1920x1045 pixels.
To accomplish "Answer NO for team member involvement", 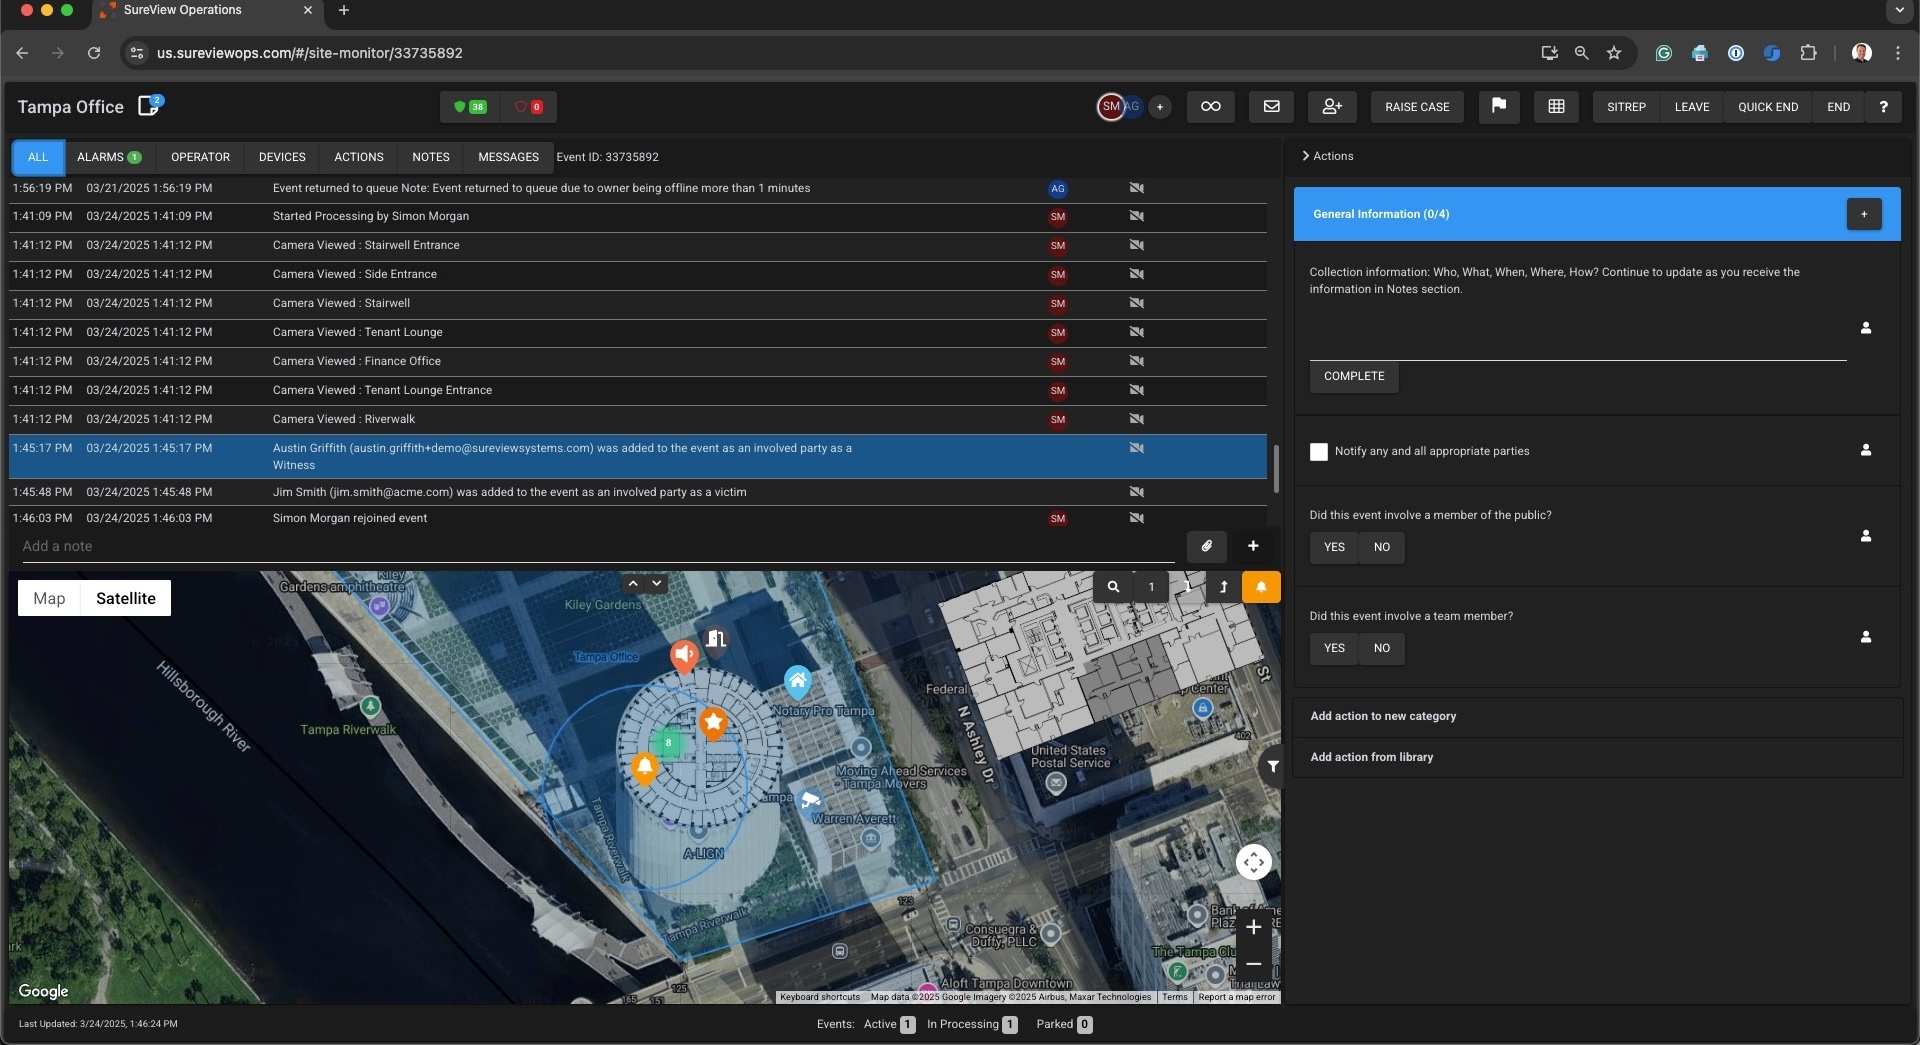I will tap(1382, 648).
